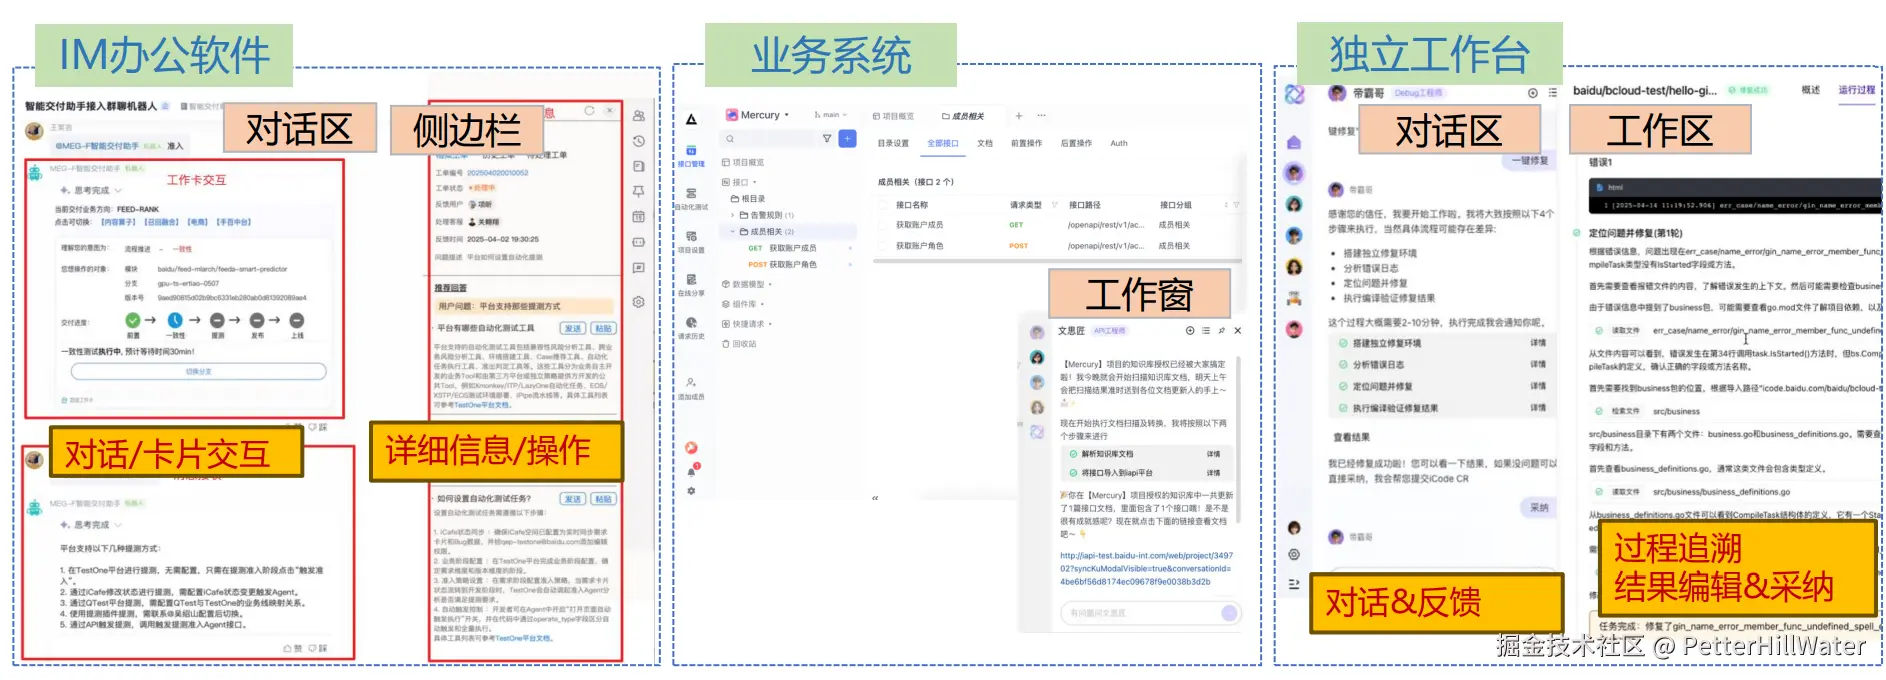Click 详情 for 分析错误日志 step

(1538, 365)
